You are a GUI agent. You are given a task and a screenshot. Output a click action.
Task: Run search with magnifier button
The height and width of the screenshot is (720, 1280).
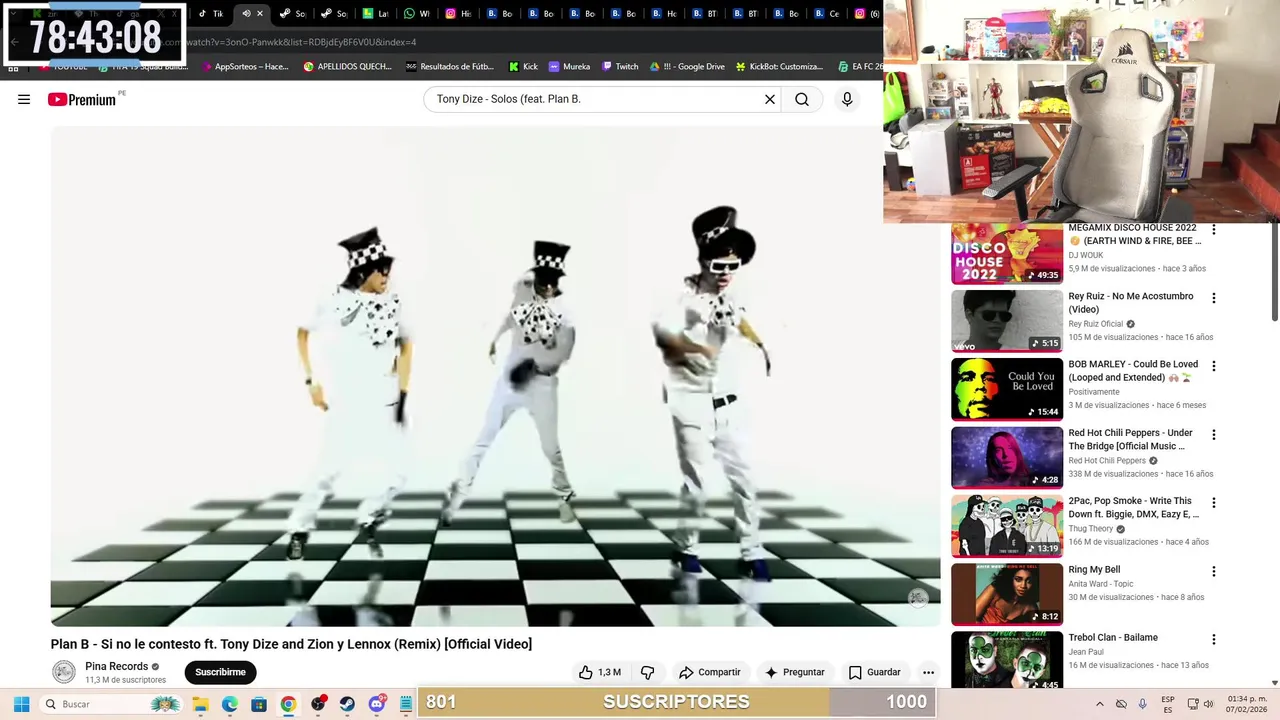pos(802,99)
